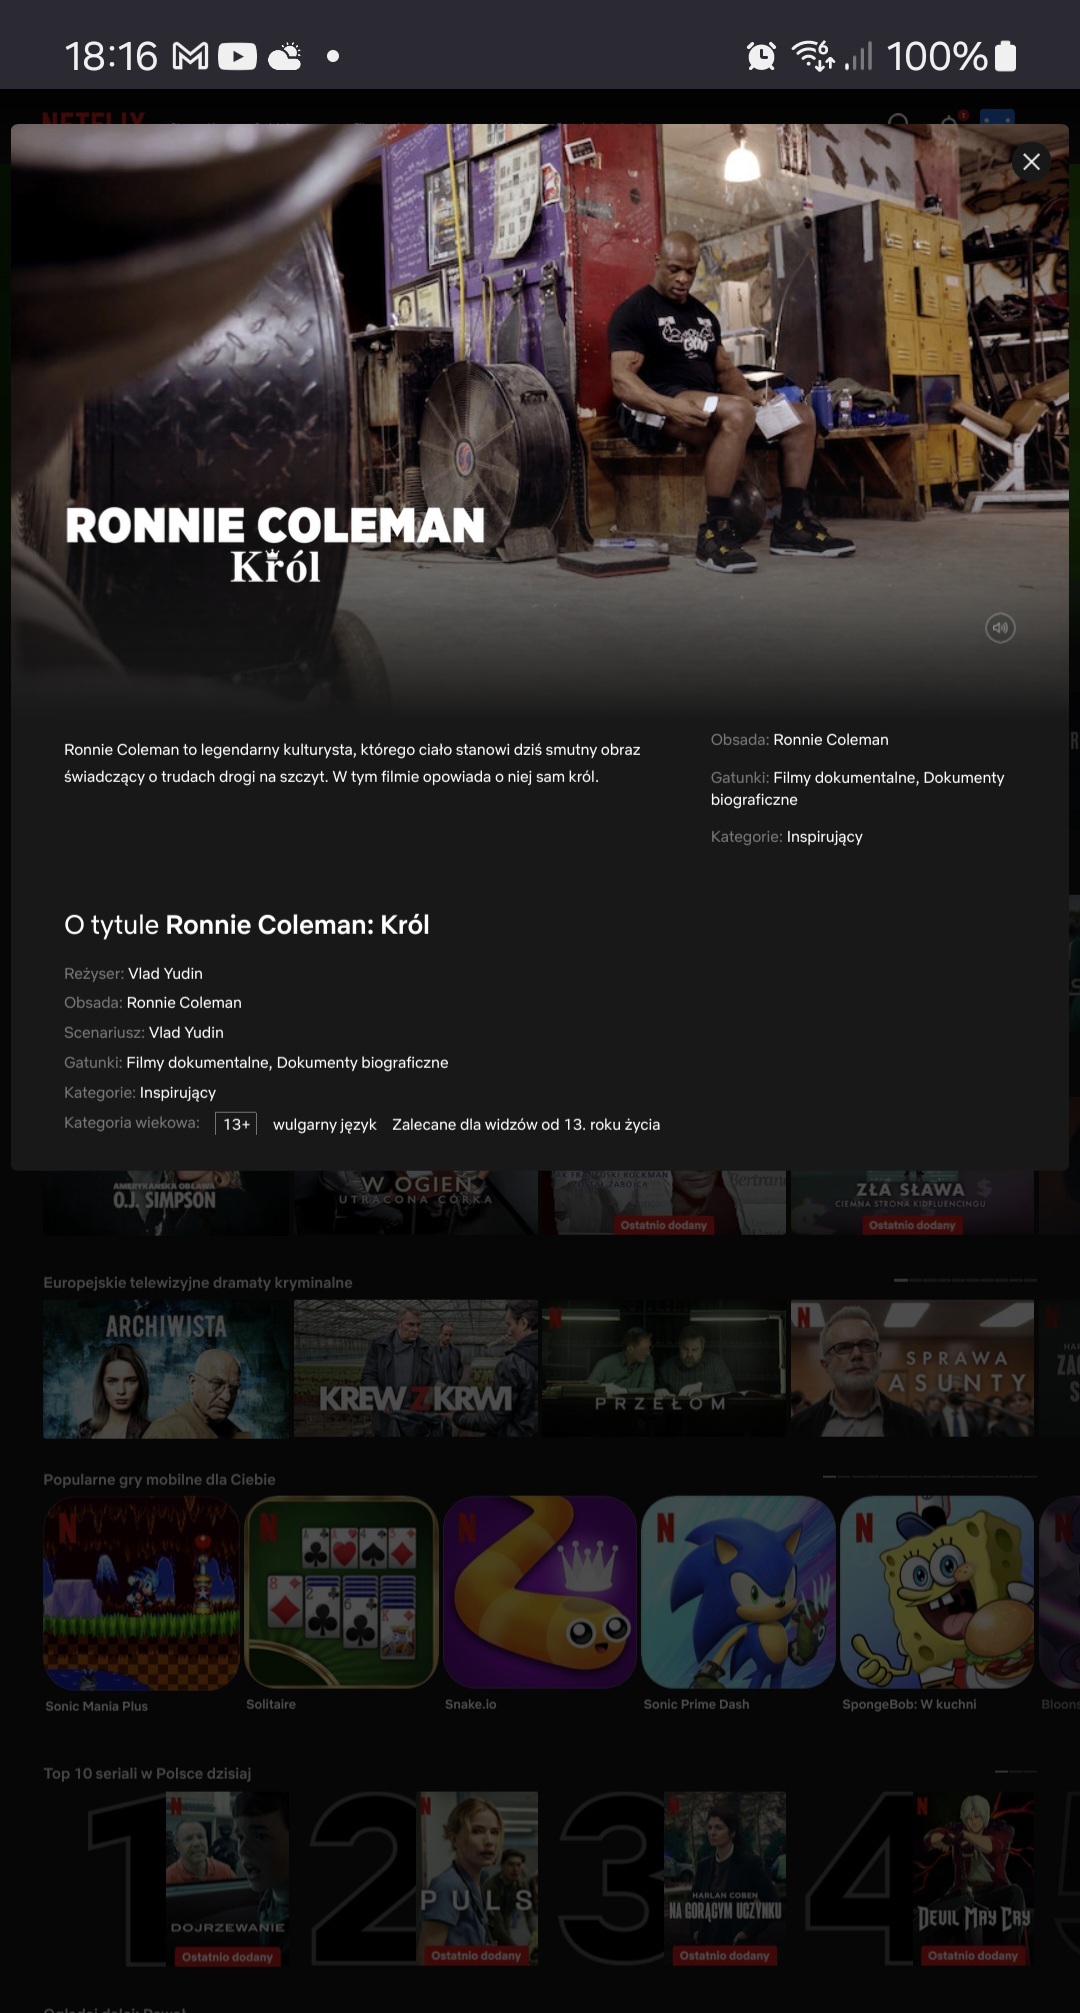Open the Devil May Cry top 10 thumbnail
This screenshot has height=2013, width=1080.
click(x=974, y=1878)
